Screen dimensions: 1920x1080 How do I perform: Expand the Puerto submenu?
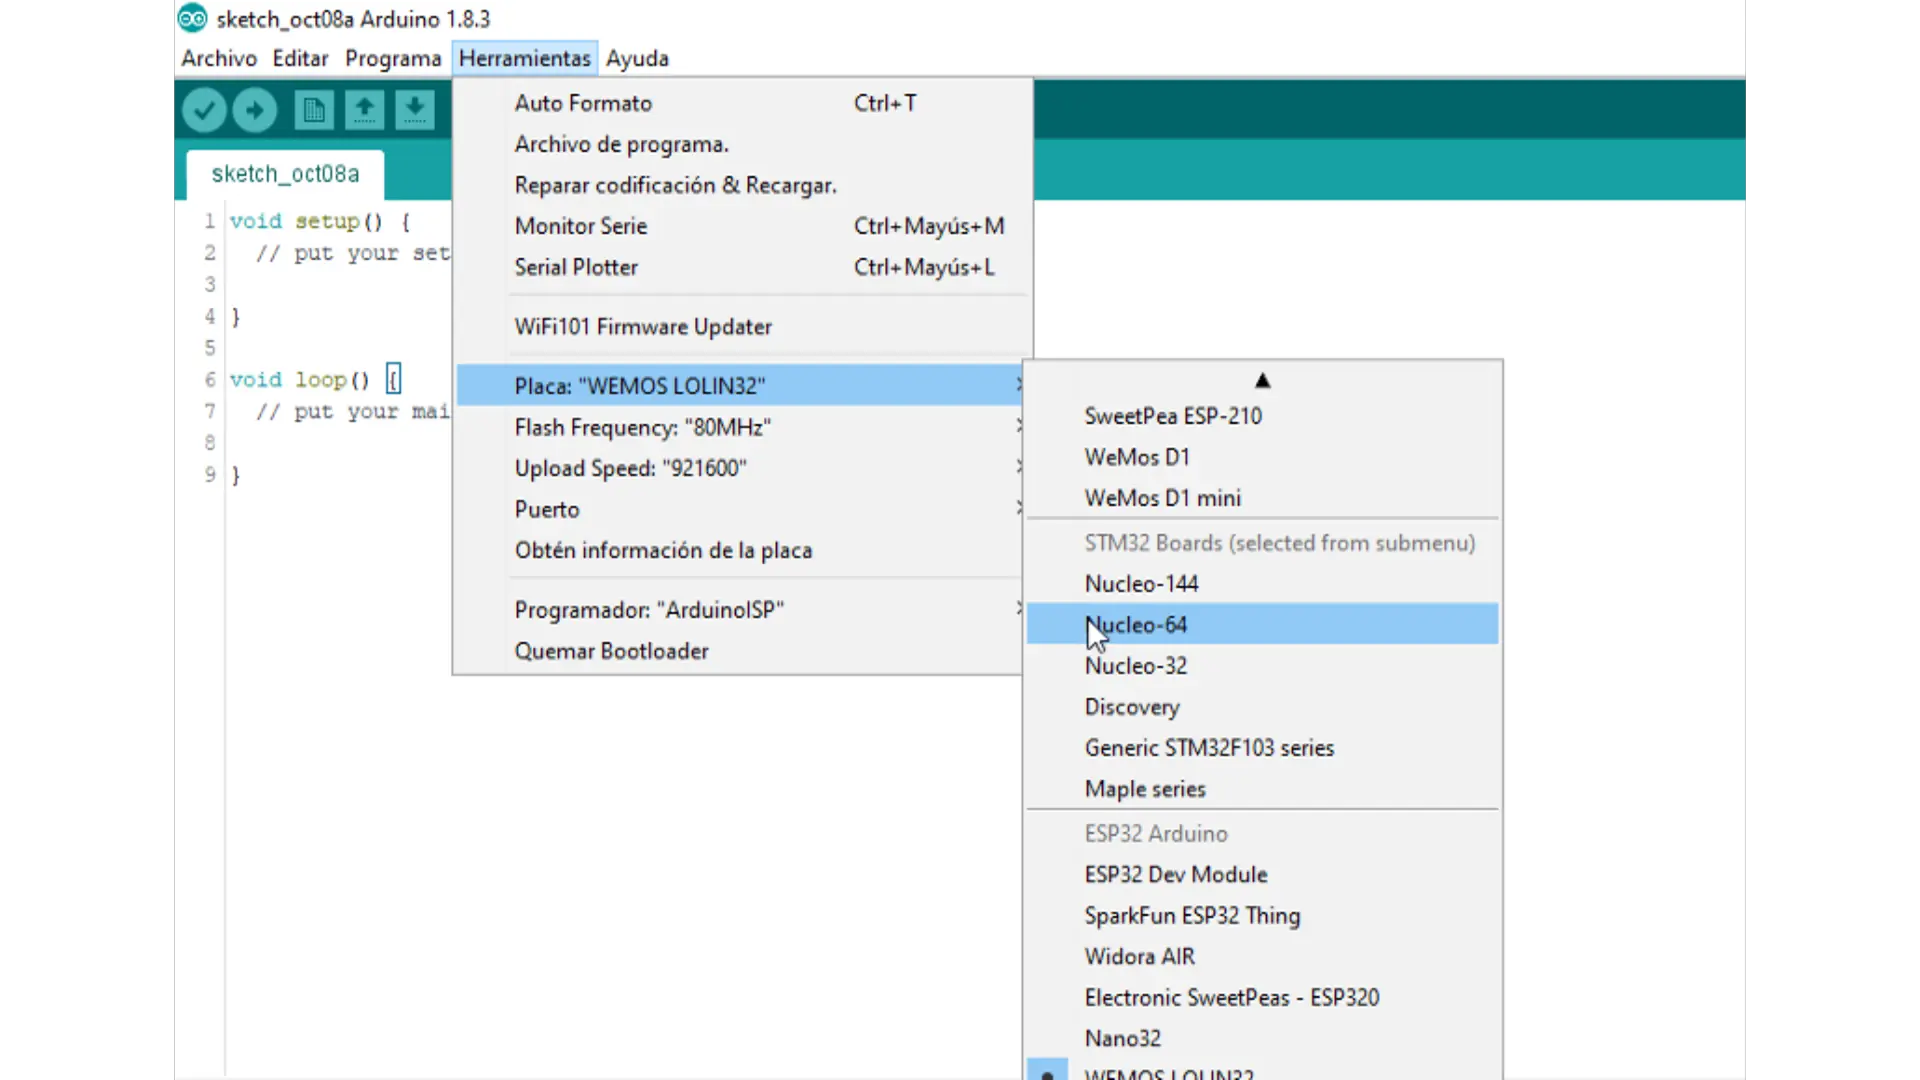[x=740, y=509]
